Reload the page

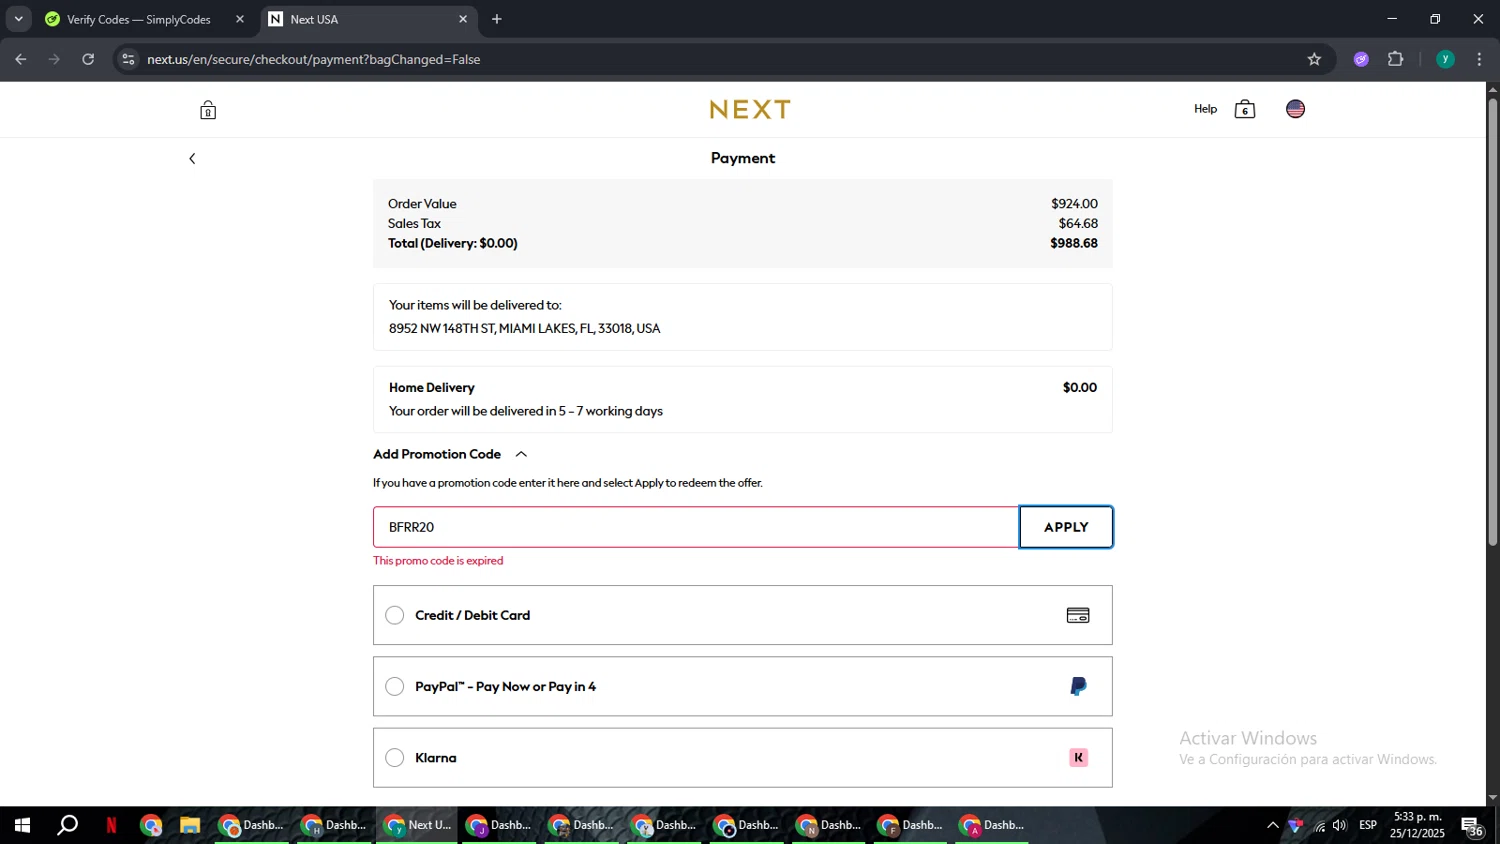(88, 59)
